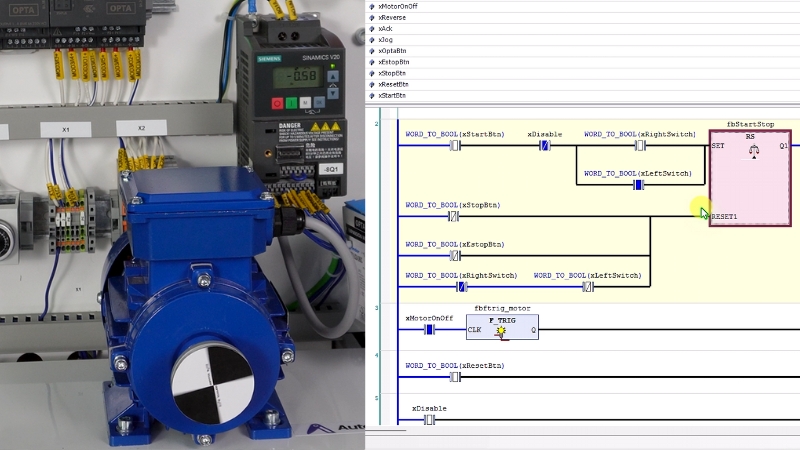Screen dimensions: 800x450
Task: Click the fbStartStop instance name above RS block
Action: 750,124
